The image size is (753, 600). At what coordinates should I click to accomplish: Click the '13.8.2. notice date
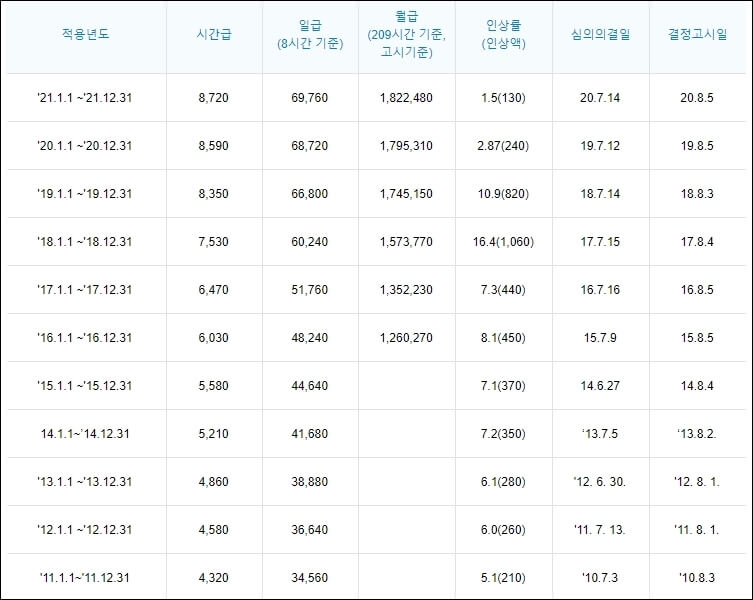point(697,434)
